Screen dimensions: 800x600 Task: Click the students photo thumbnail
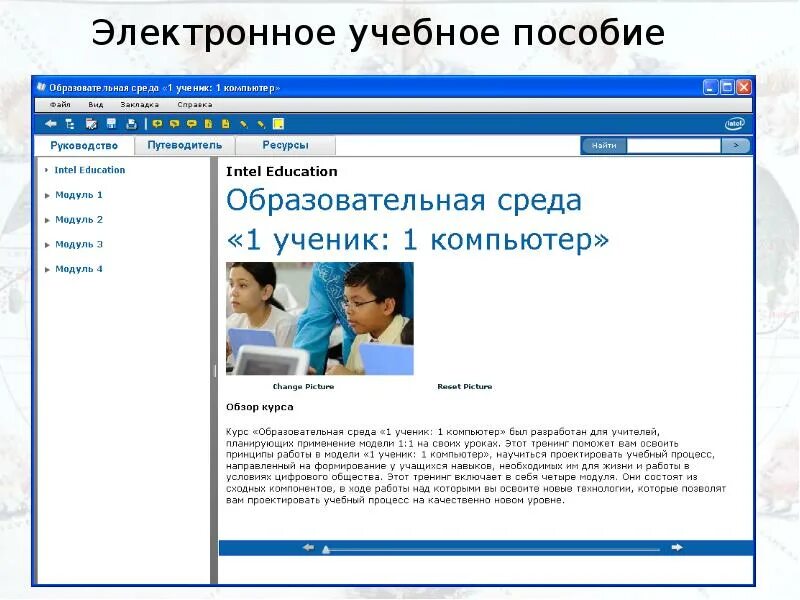pyautogui.click(x=320, y=319)
